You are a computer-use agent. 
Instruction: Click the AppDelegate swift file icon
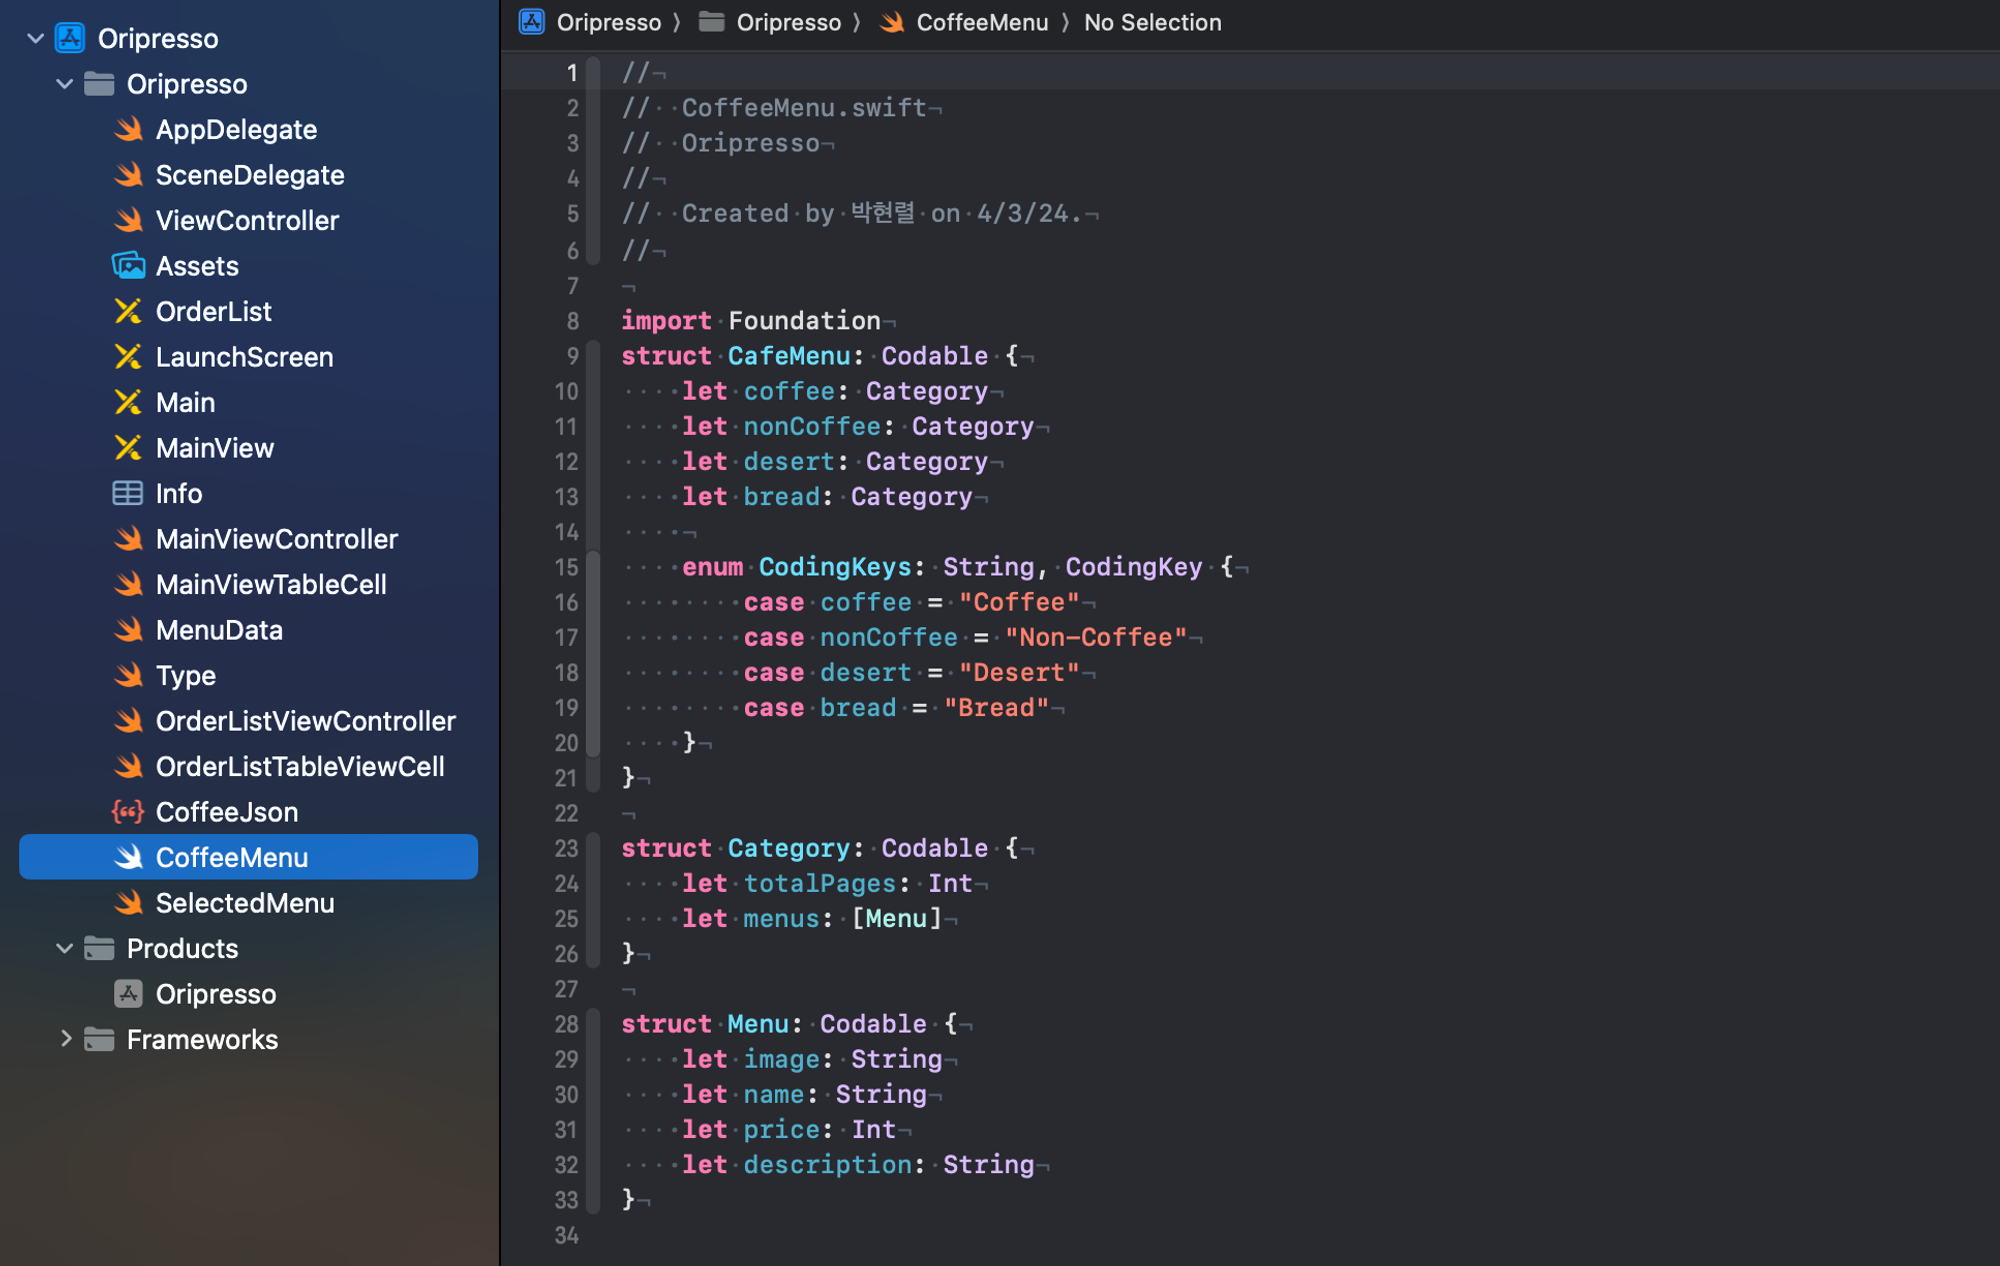[128, 129]
